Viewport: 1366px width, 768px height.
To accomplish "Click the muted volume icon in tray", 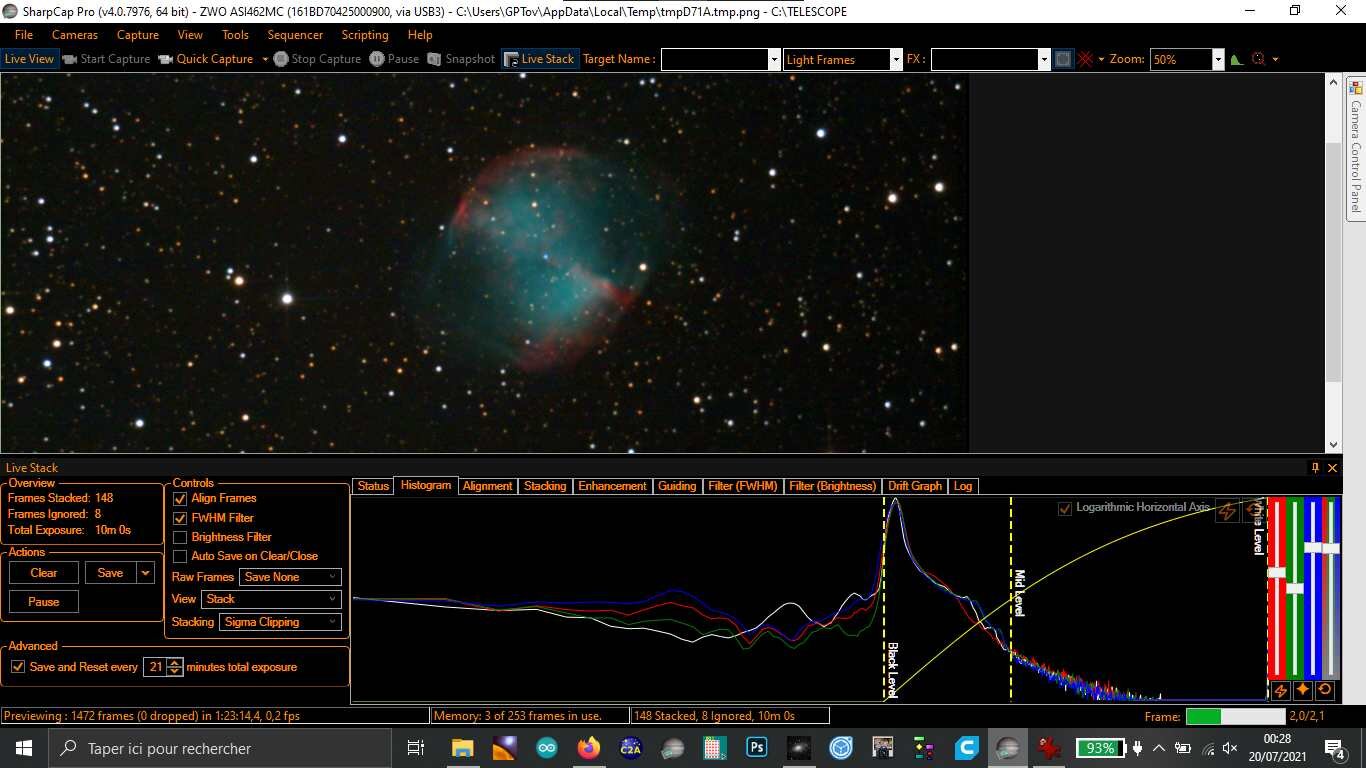I will pos(1230,748).
